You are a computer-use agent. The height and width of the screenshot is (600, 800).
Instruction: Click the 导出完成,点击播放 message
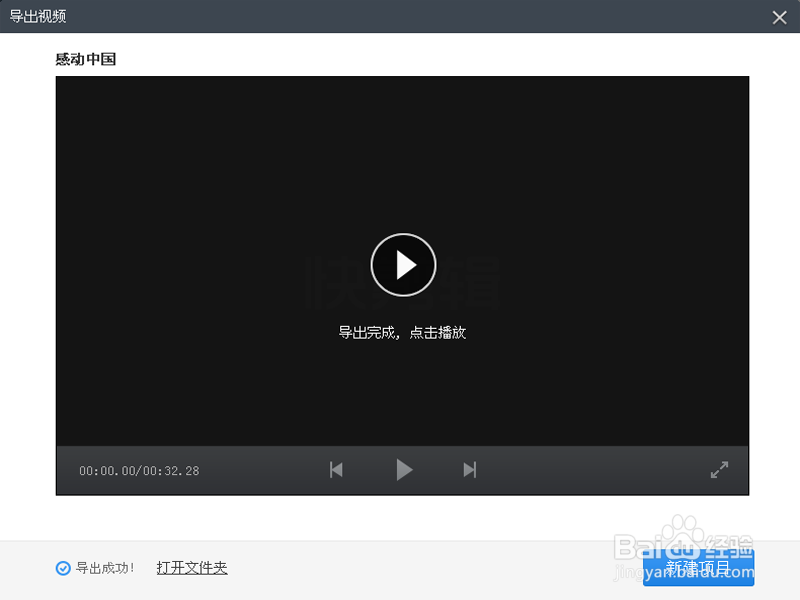coord(402,333)
